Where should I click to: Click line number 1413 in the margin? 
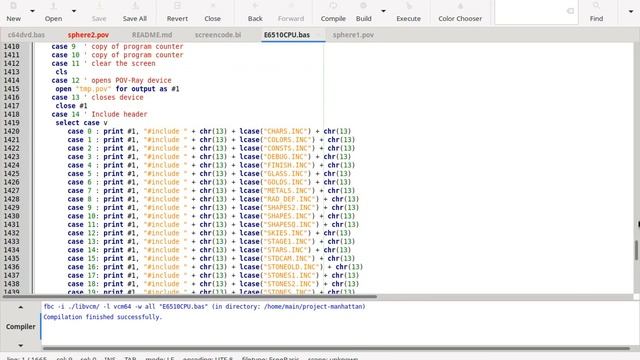(x=12, y=72)
